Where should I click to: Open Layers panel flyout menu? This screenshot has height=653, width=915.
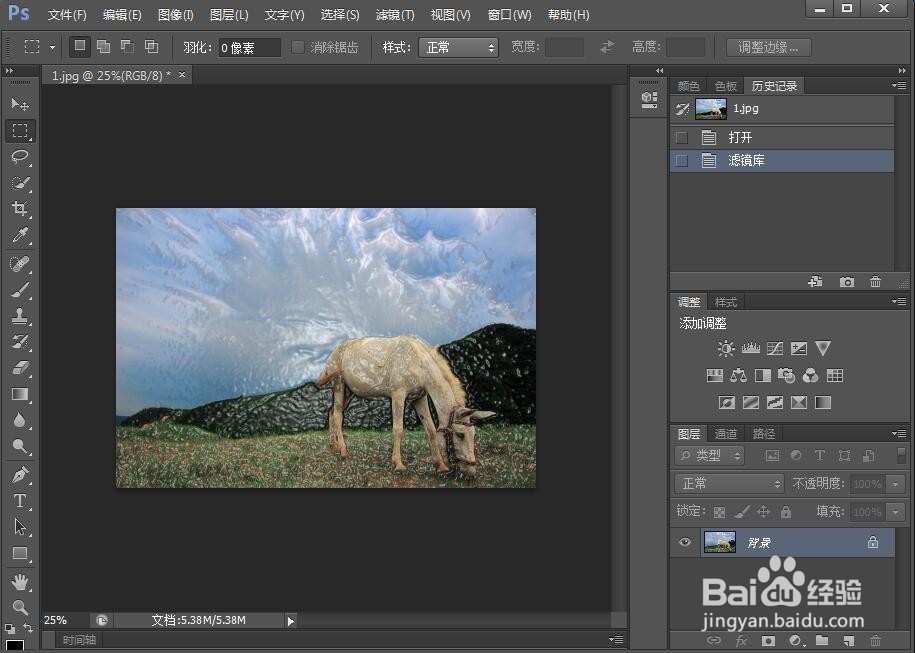coord(899,434)
